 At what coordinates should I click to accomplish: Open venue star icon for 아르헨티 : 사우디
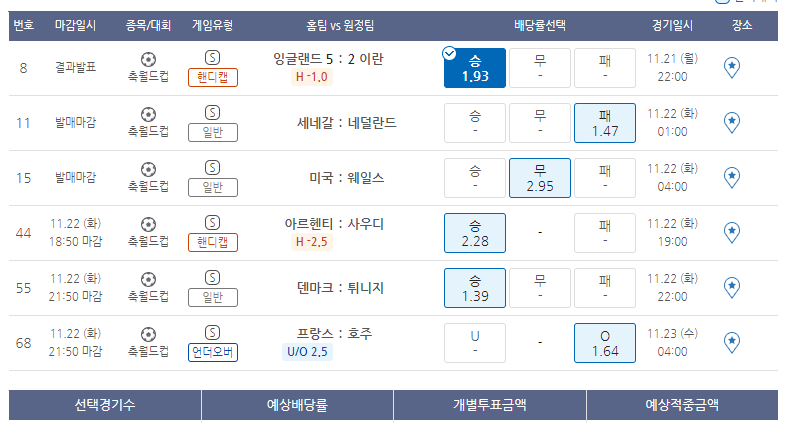pyautogui.click(x=731, y=232)
